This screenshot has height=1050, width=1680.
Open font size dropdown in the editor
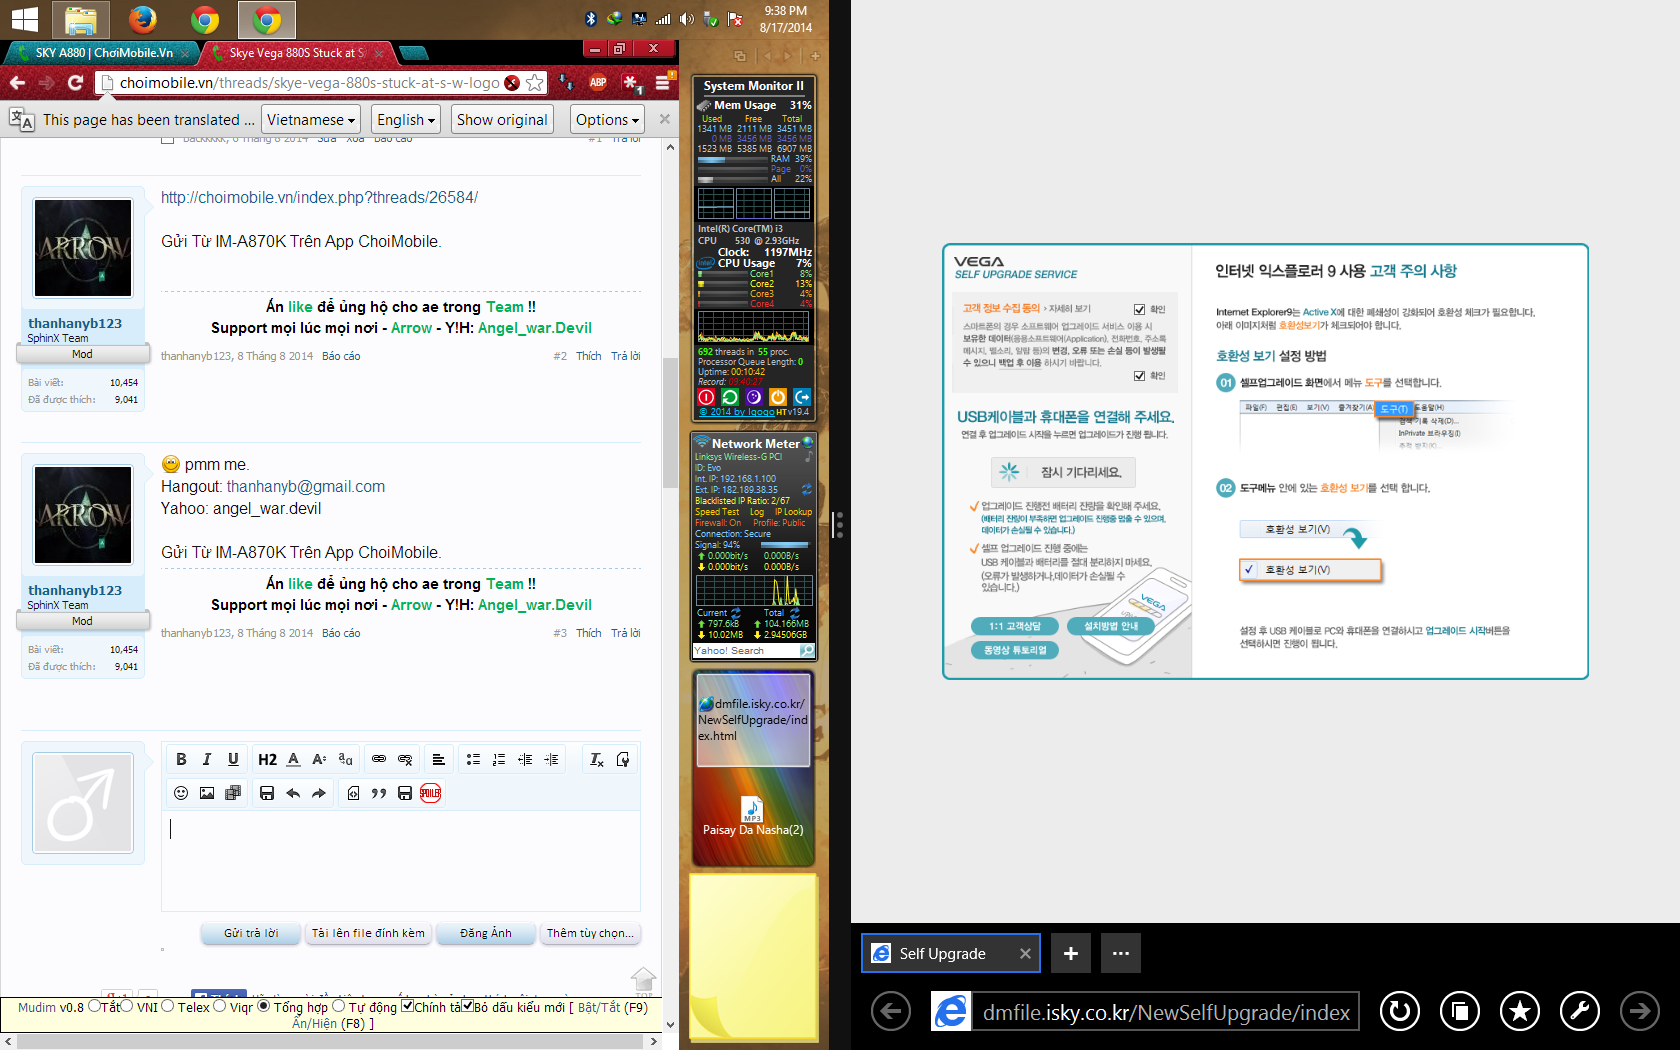(x=319, y=760)
